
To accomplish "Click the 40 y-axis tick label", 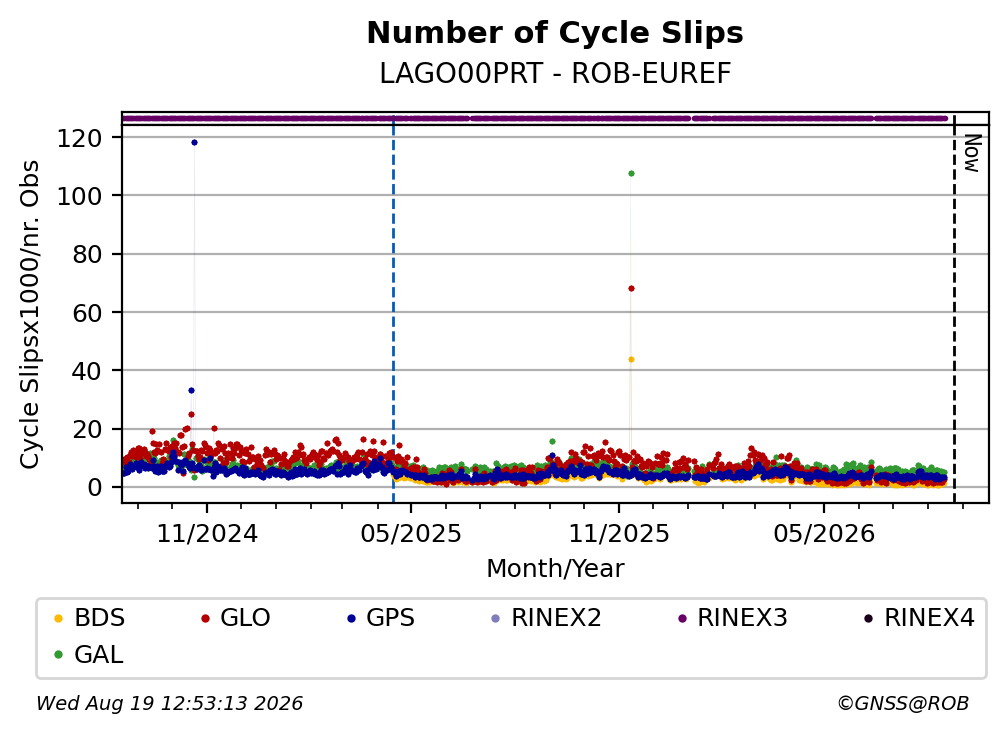I will coord(87,371).
